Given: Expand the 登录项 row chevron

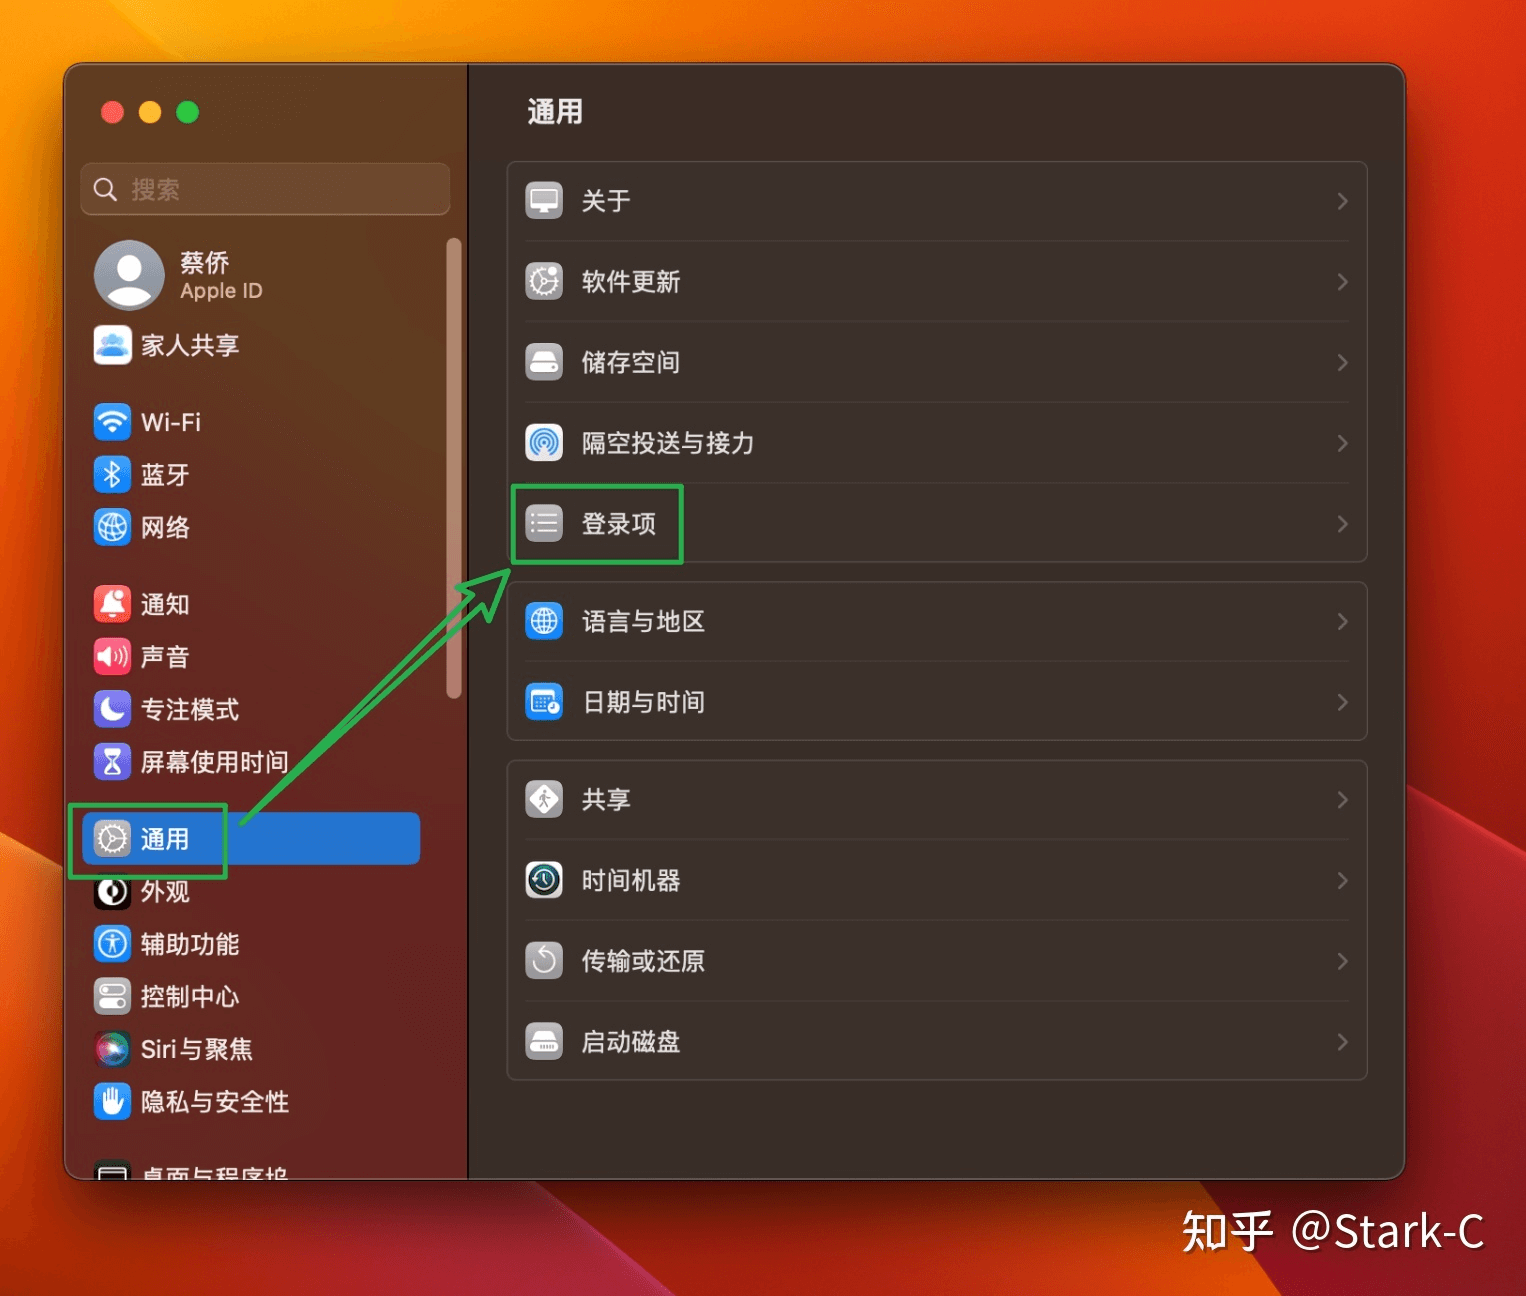Looking at the screenshot, I should 1342,524.
